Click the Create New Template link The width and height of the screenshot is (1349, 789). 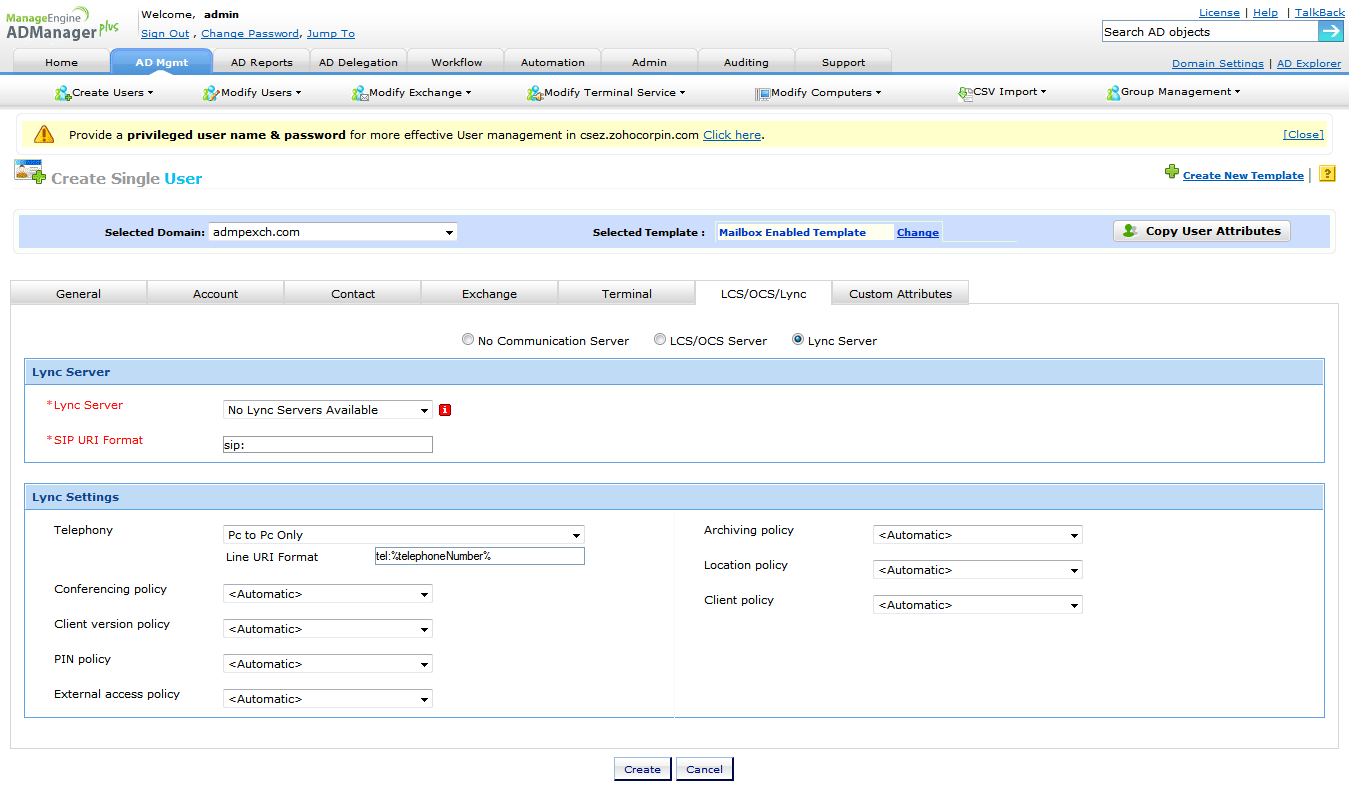(x=1243, y=175)
